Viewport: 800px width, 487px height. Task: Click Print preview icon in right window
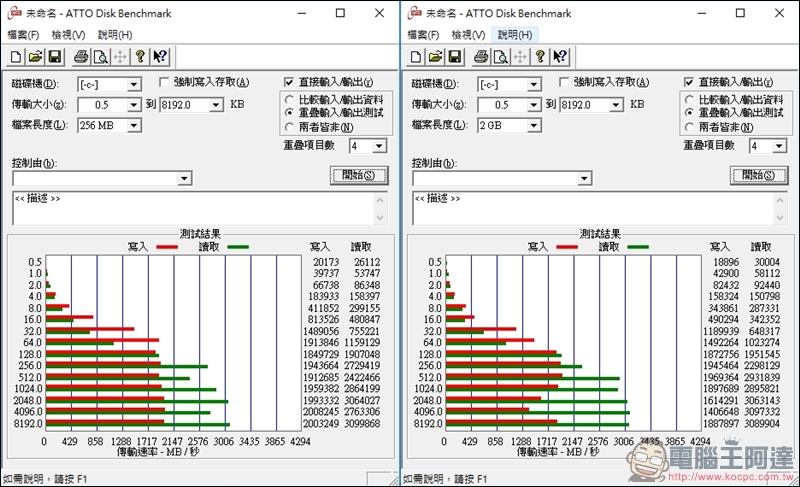coord(501,57)
